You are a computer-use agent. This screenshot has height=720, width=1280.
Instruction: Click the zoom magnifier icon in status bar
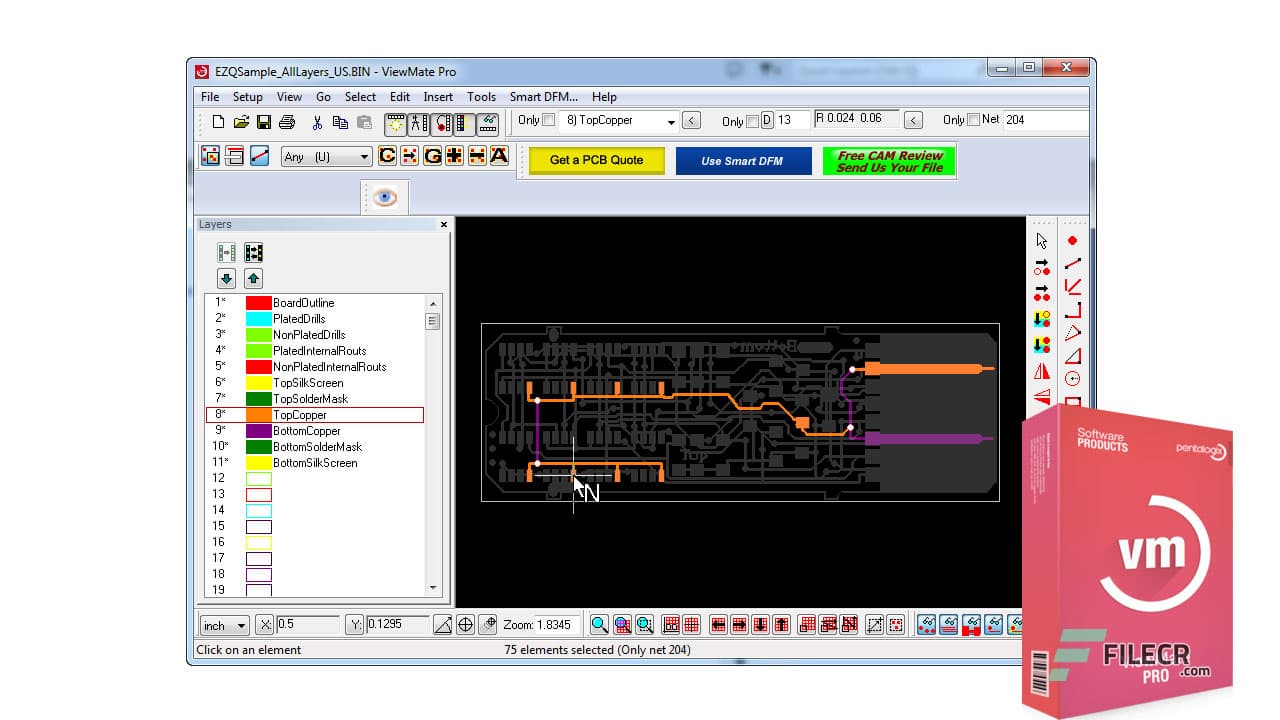click(x=598, y=624)
